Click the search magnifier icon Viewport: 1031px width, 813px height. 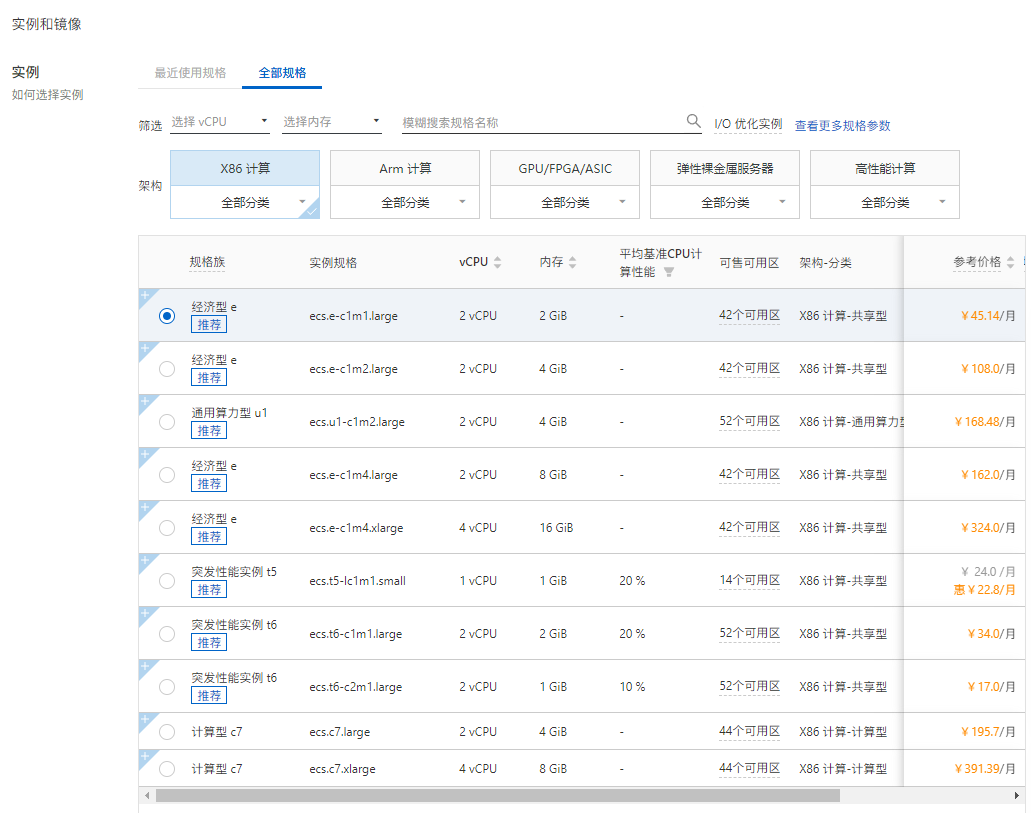pyautogui.click(x=693, y=121)
